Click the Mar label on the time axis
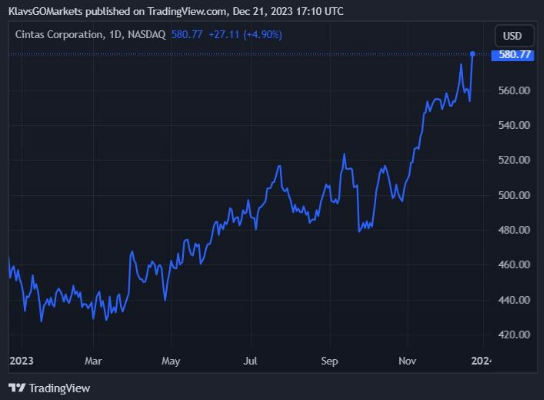The height and width of the screenshot is (400, 544). [93, 361]
